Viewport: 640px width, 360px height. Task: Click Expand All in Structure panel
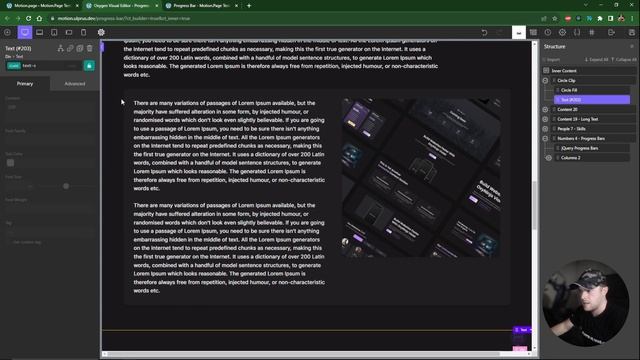596,60
